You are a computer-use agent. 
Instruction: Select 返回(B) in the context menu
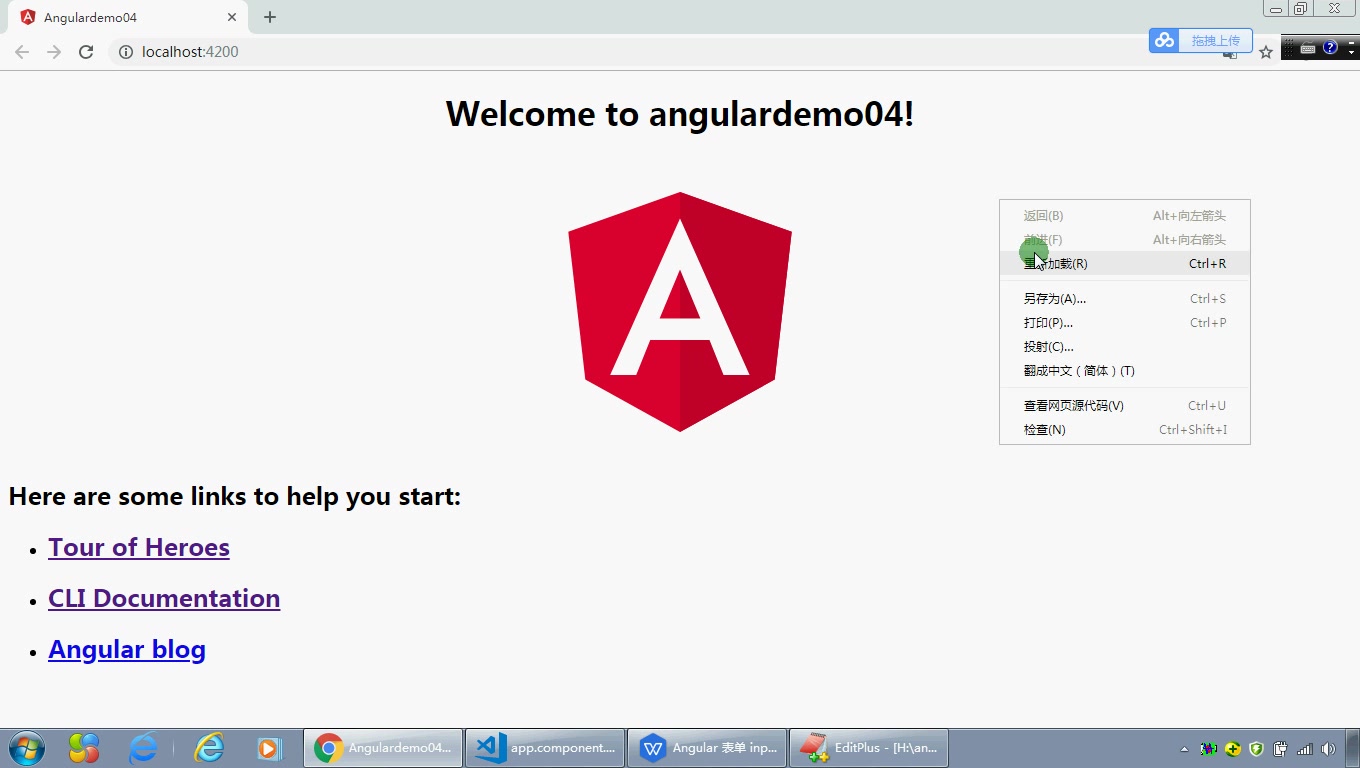tap(1125, 216)
